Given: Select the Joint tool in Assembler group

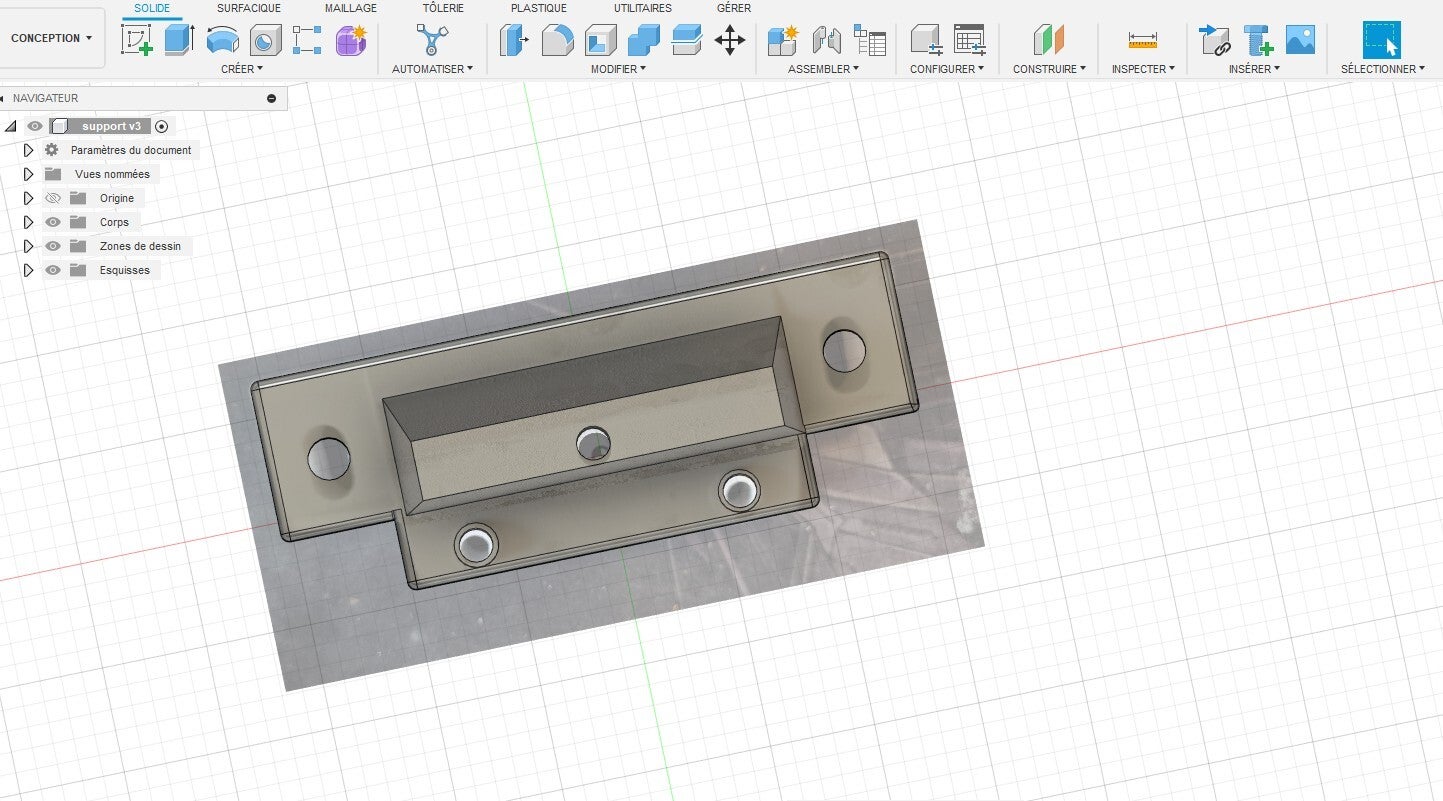Looking at the screenshot, I should coord(826,40).
